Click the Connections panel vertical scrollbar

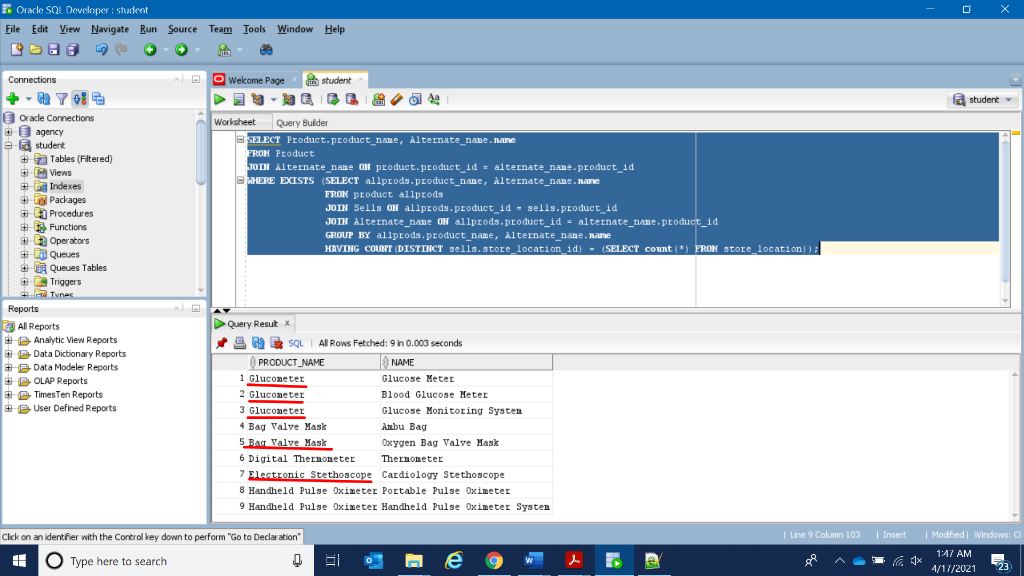200,153
